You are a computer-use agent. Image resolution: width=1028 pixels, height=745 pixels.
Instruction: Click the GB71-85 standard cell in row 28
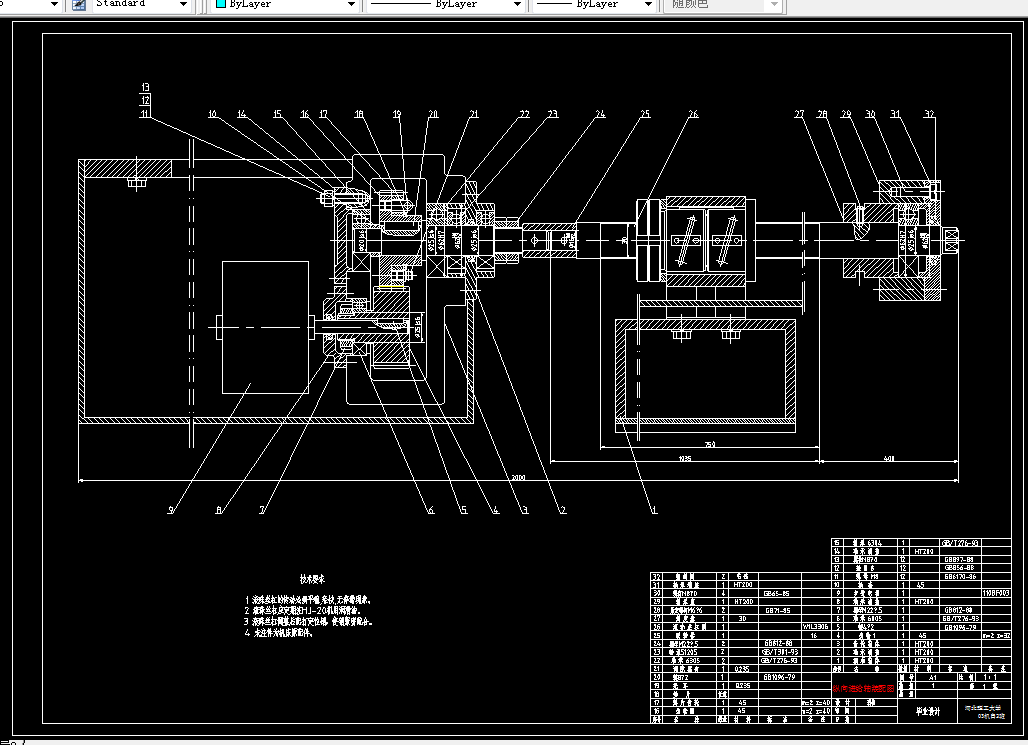(x=778, y=610)
